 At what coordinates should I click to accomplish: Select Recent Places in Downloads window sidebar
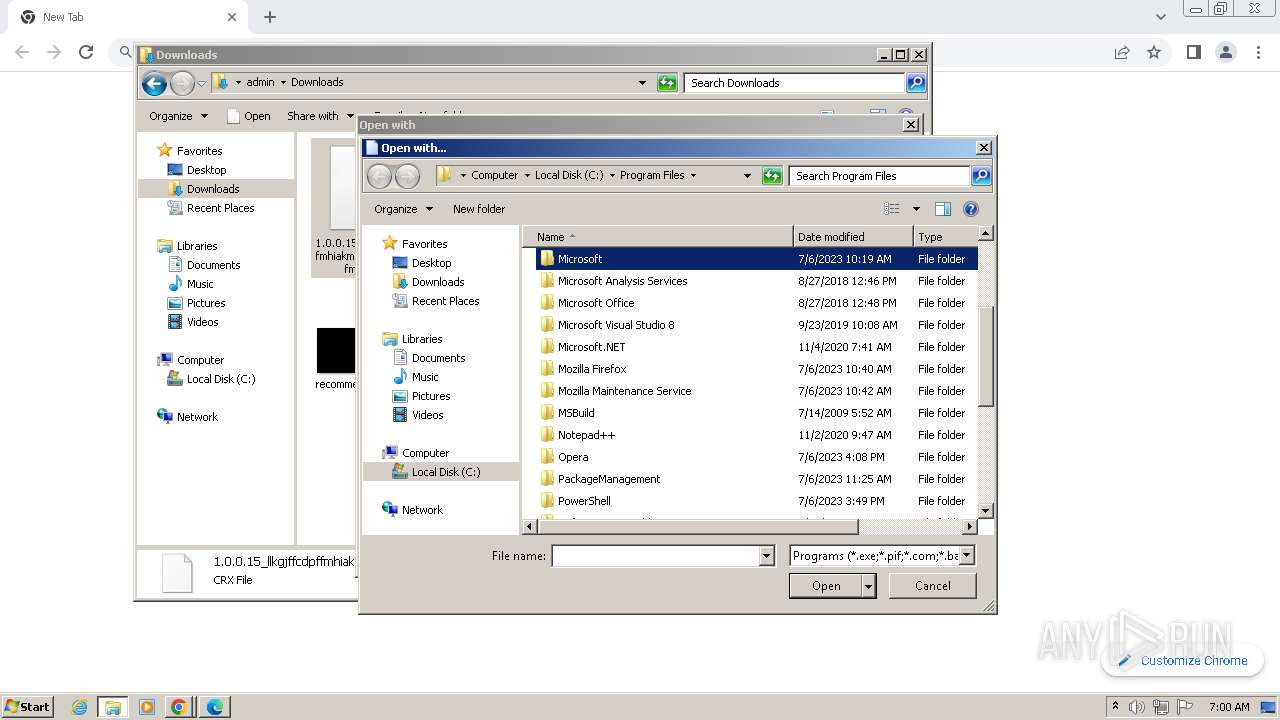[220, 208]
